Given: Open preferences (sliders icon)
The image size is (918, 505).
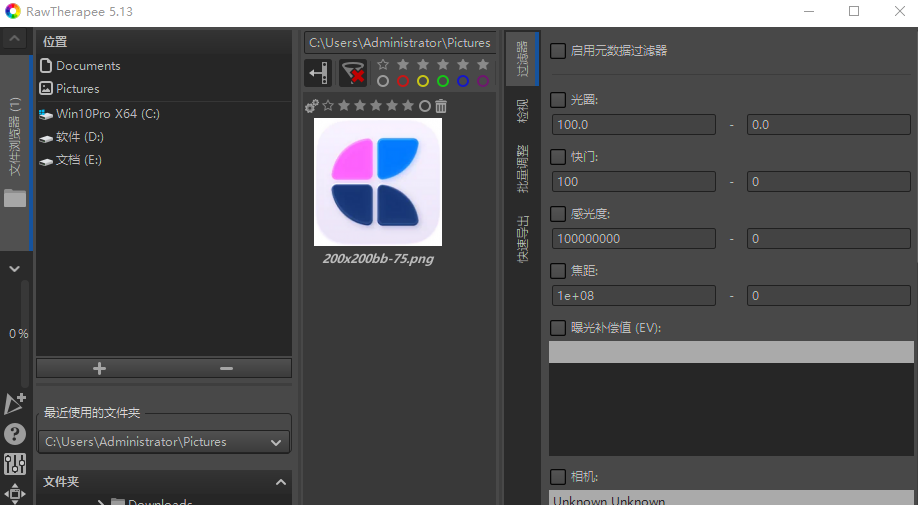Looking at the screenshot, I should point(15,464).
